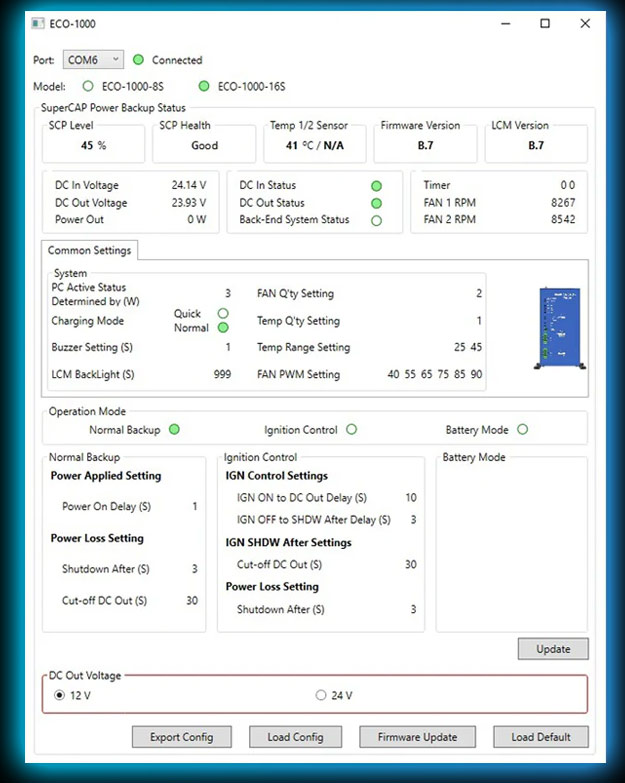Click the Update button

pyautogui.click(x=553, y=649)
